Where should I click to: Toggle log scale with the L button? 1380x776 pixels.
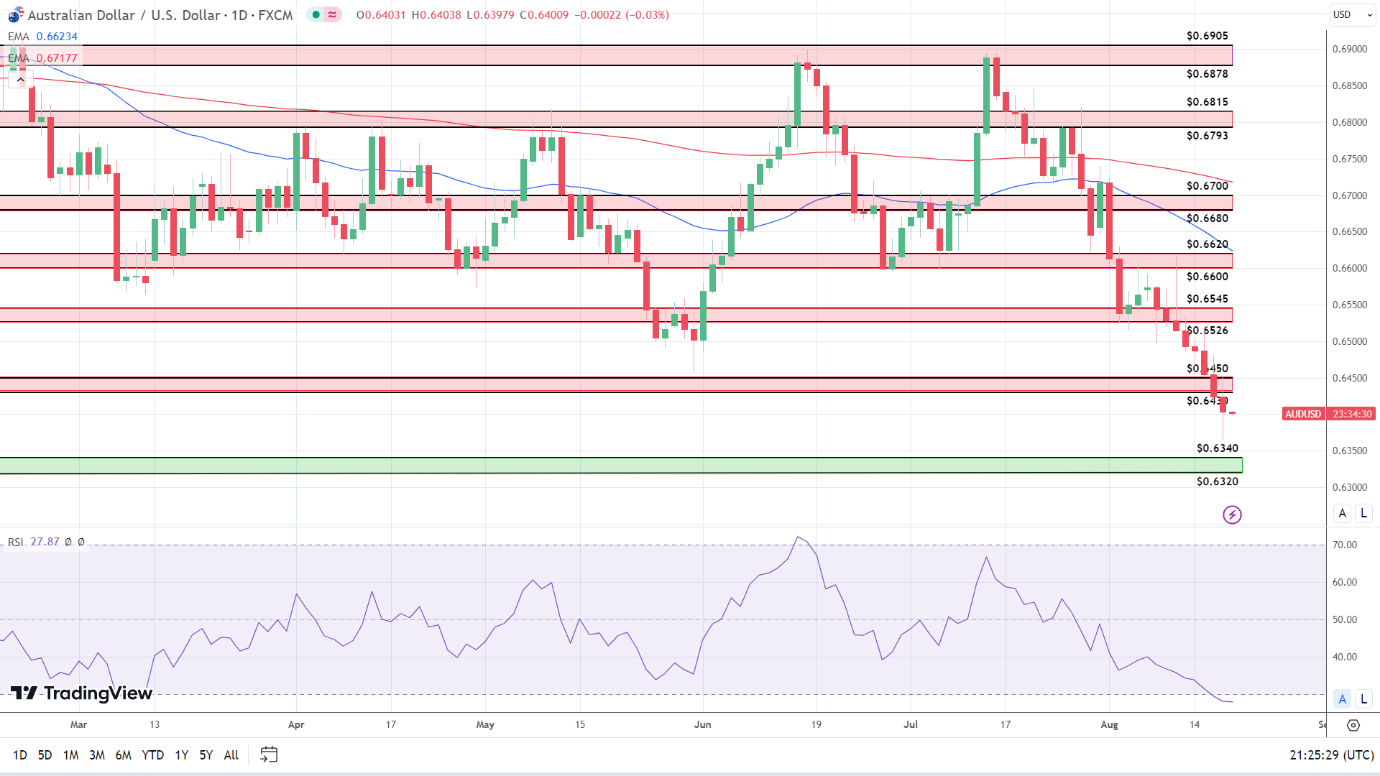[1363, 512]
